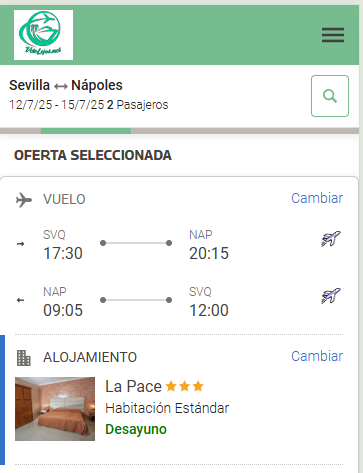
Task: Change the accommodation via Cambiar
Action: pos(317,356)
